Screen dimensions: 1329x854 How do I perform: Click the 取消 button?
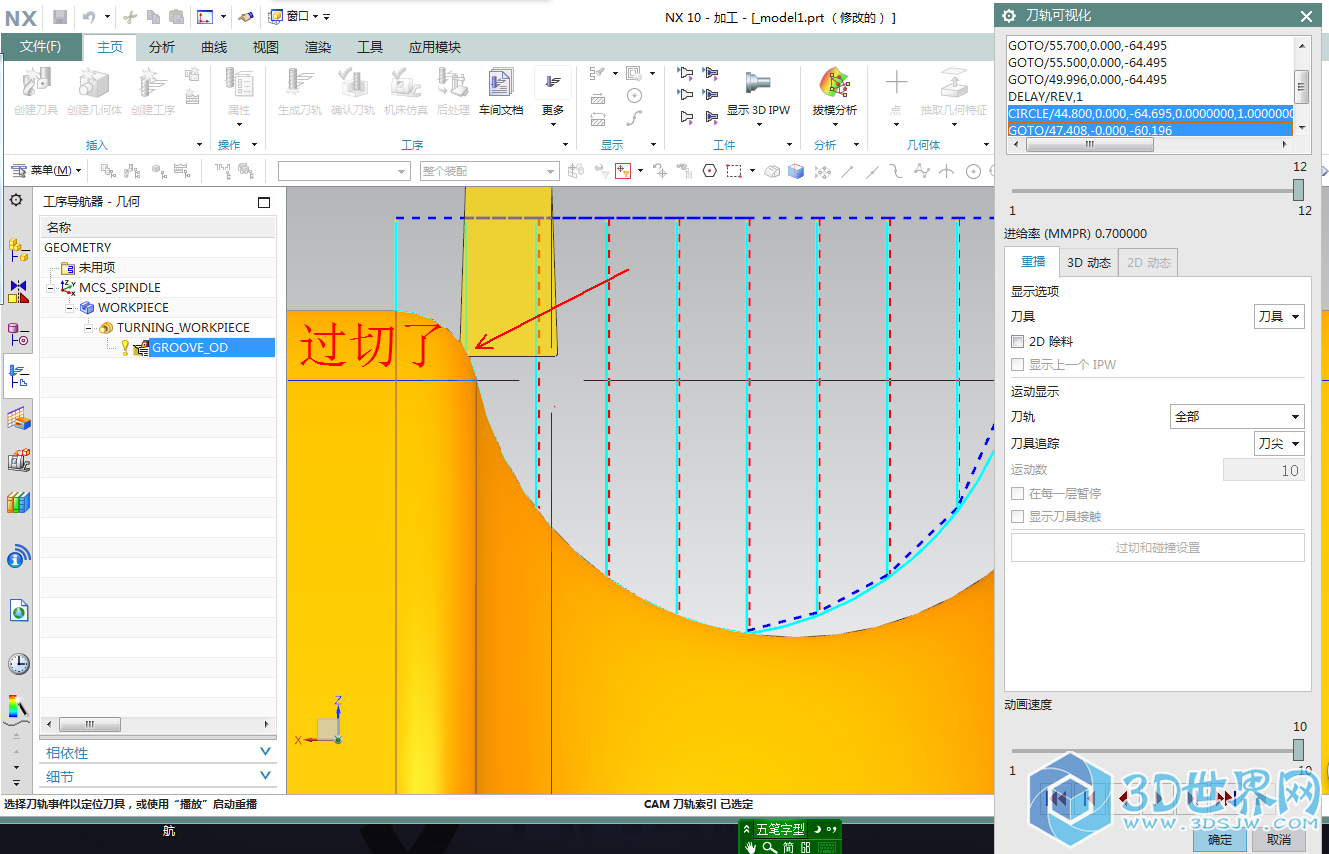click(1279, 840)
